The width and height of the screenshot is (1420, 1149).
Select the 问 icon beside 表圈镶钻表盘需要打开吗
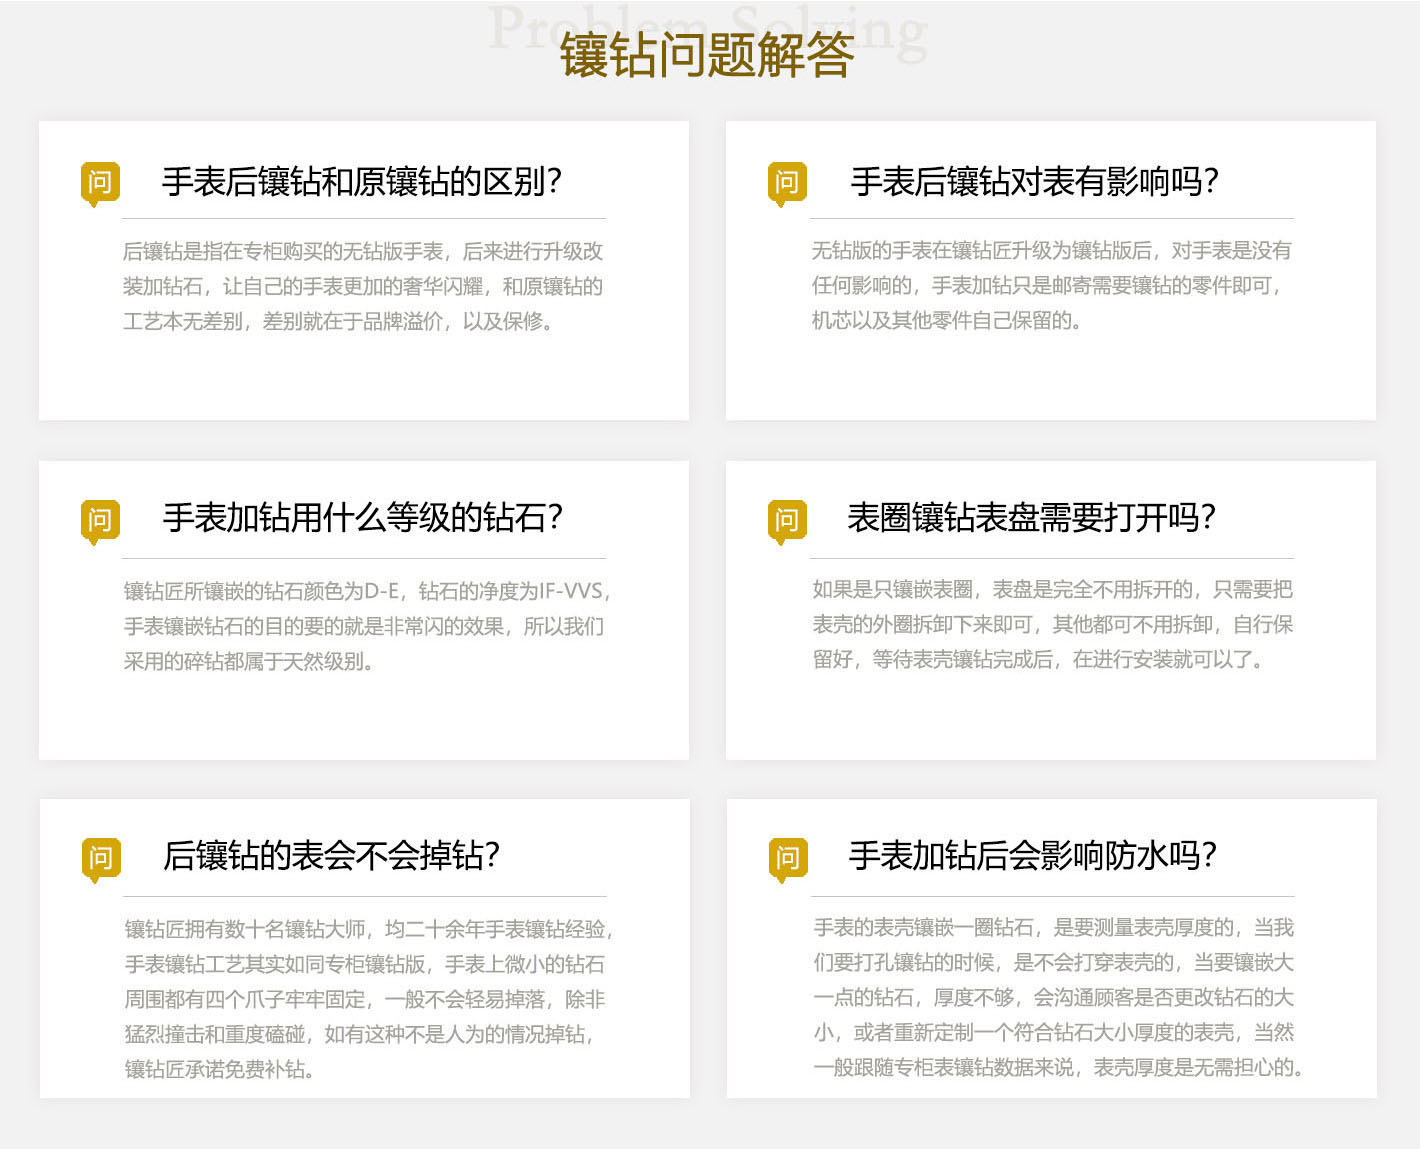(x=787, y=521)
